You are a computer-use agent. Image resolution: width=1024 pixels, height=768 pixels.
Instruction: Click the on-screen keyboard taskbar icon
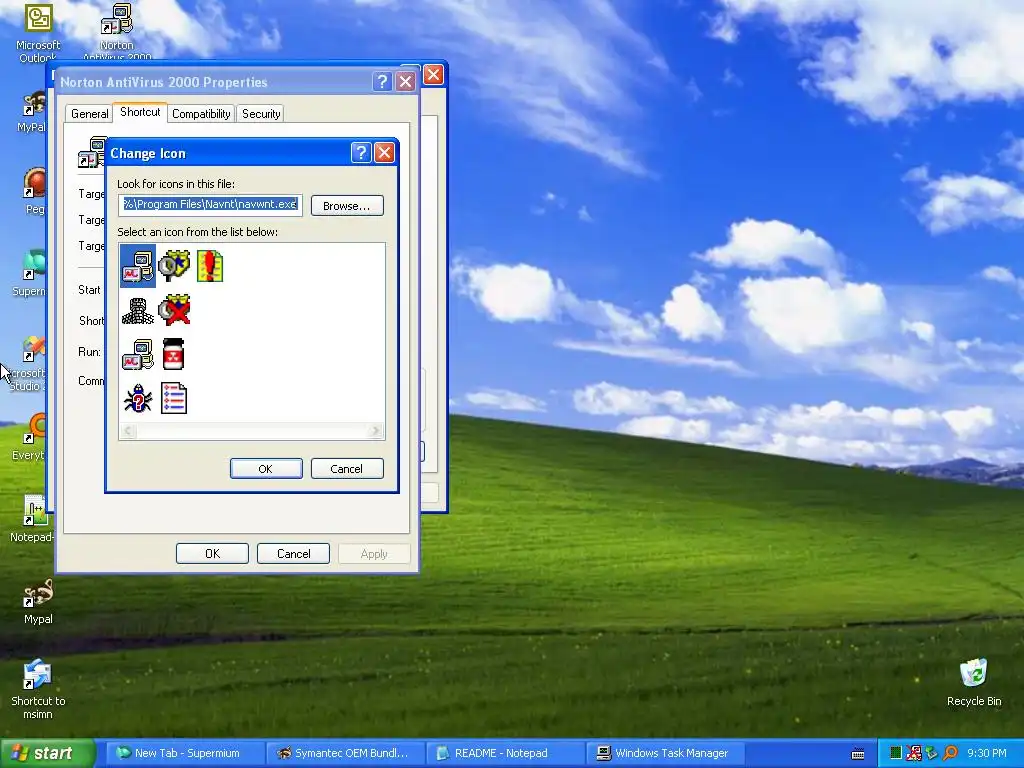point(858,754)
